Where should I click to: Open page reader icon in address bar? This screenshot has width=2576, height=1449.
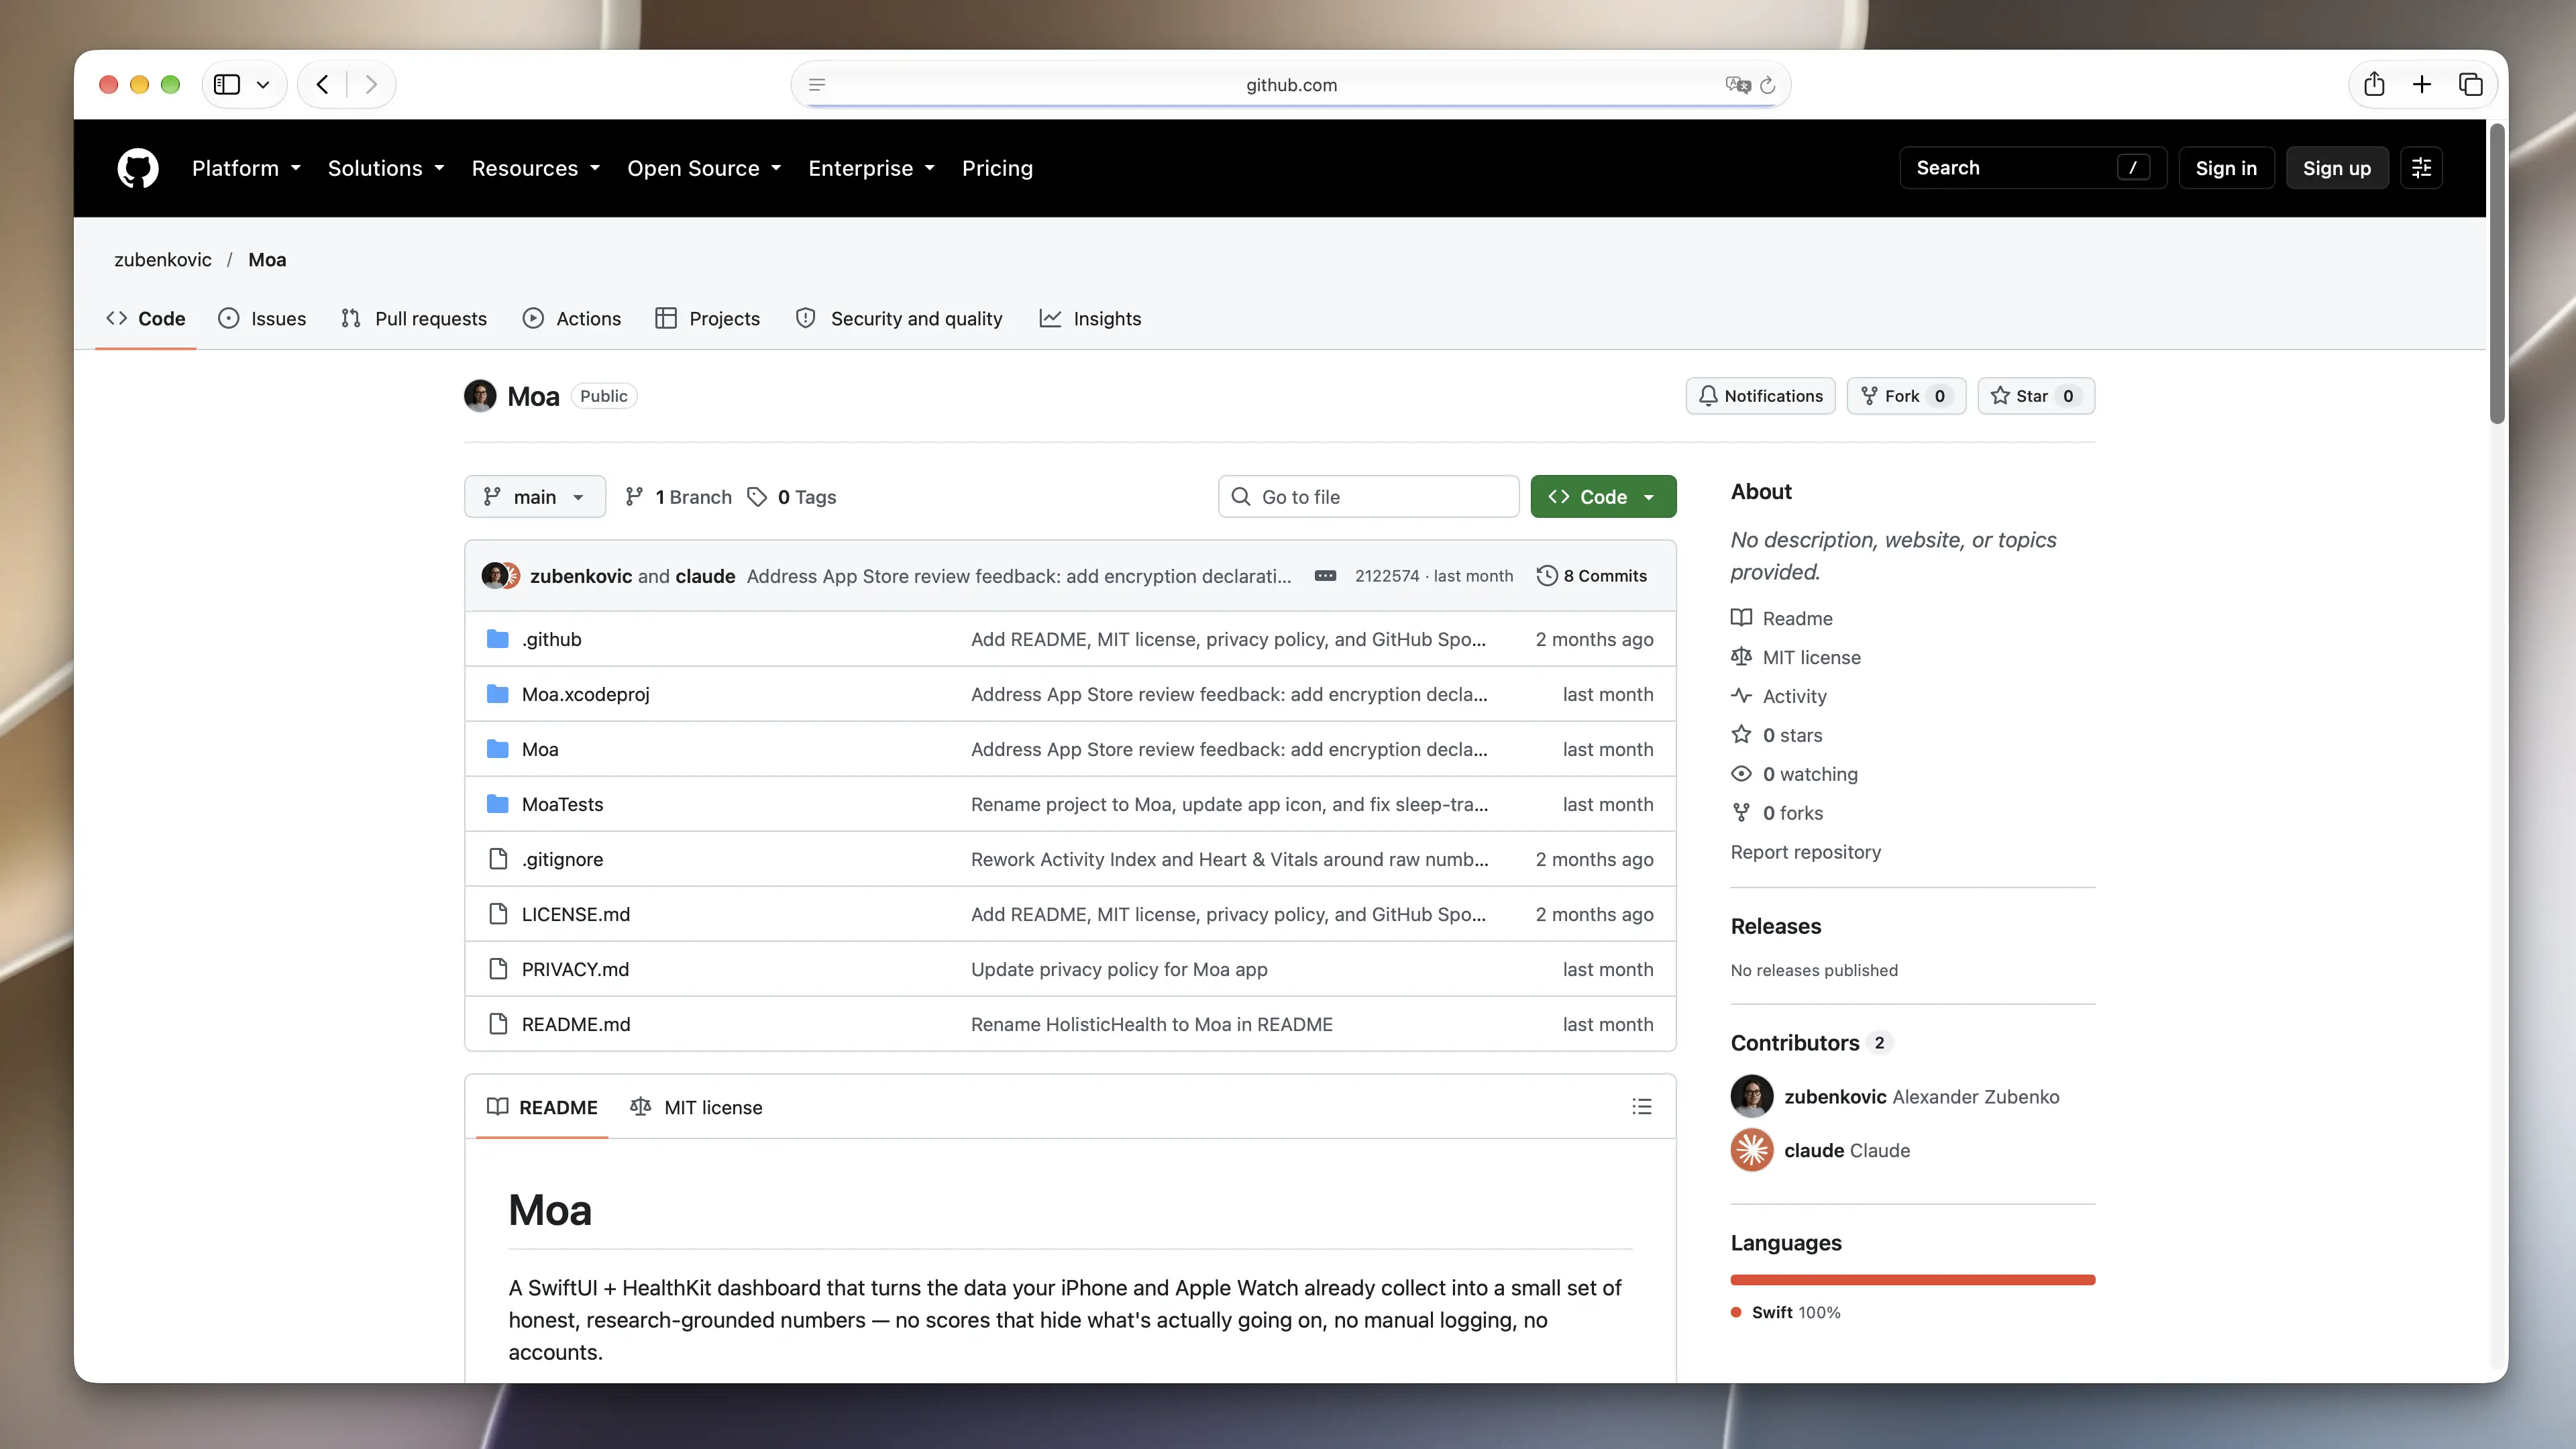pos(817,85)
